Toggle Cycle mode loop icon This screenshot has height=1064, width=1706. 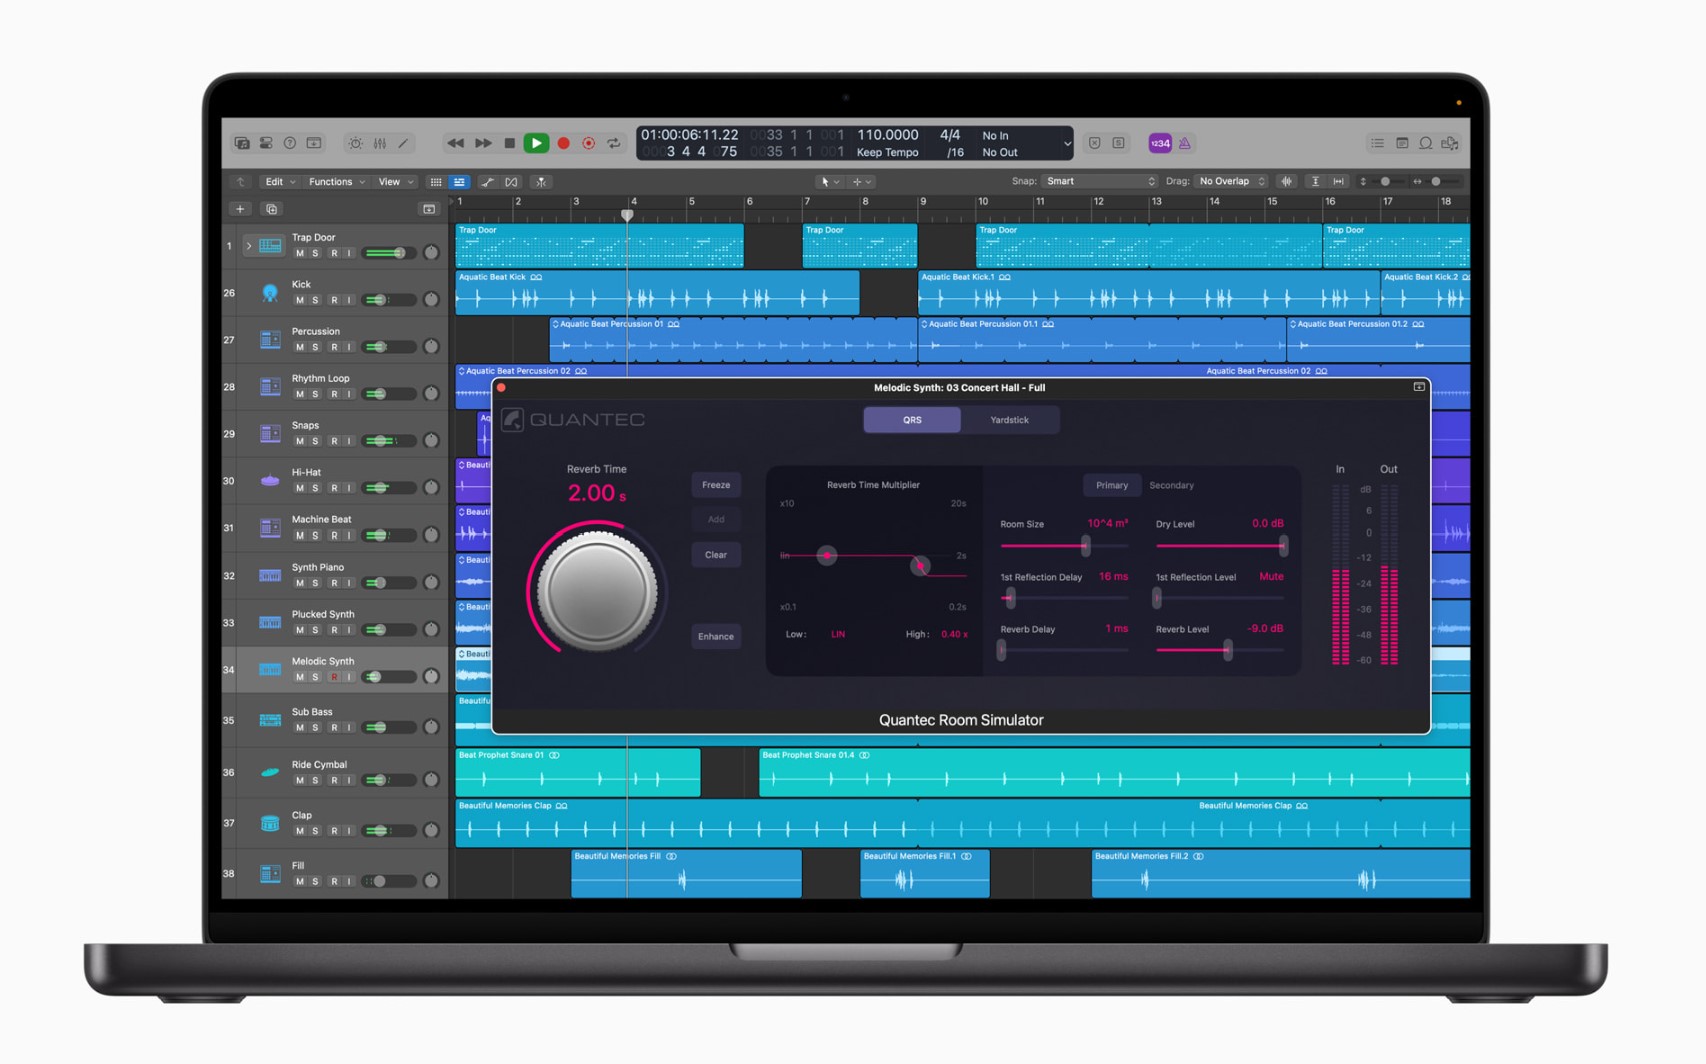pyautogui.click(x=614, y=143)
